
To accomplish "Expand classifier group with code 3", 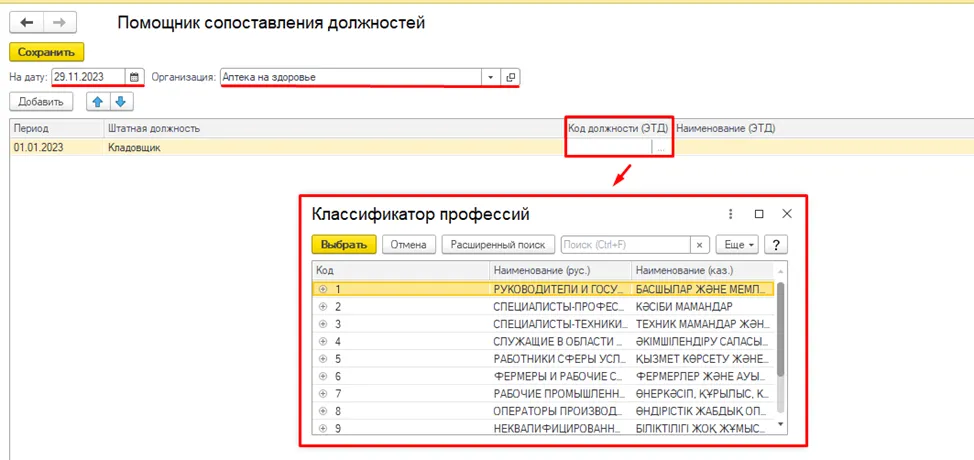I will click(x=322, y=324).
